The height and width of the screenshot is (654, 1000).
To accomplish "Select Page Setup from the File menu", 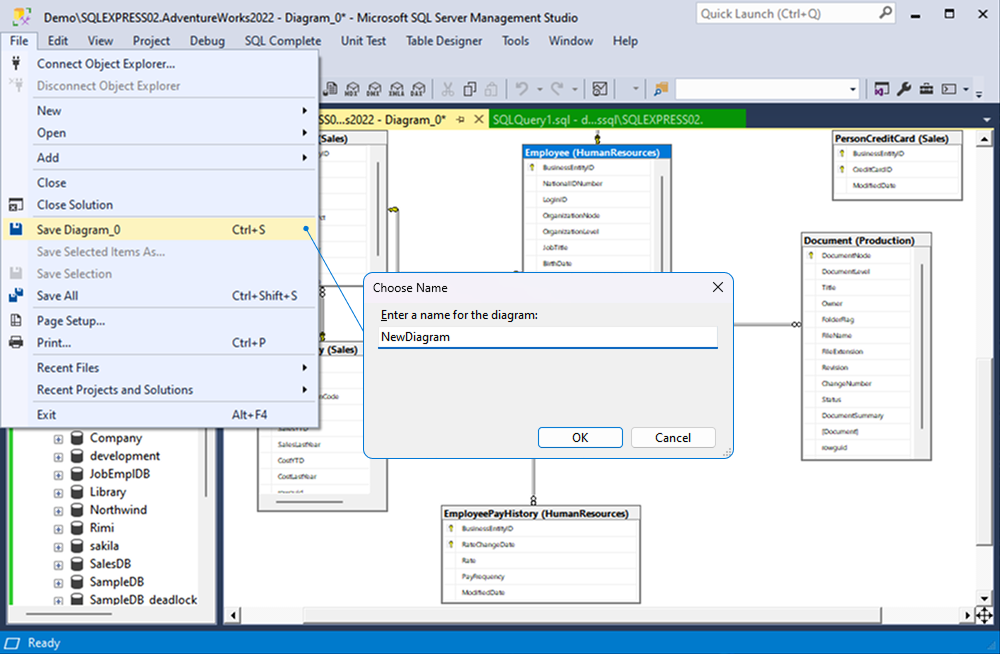I will point(70,320).
